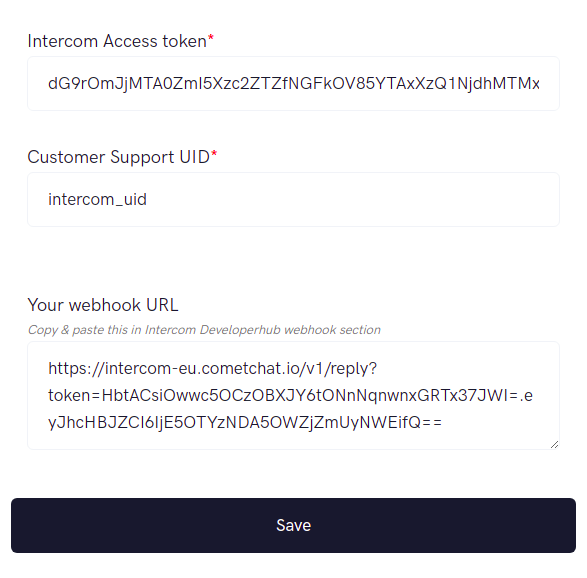Focus the Intercom Access token field

[x=293, y=83]
